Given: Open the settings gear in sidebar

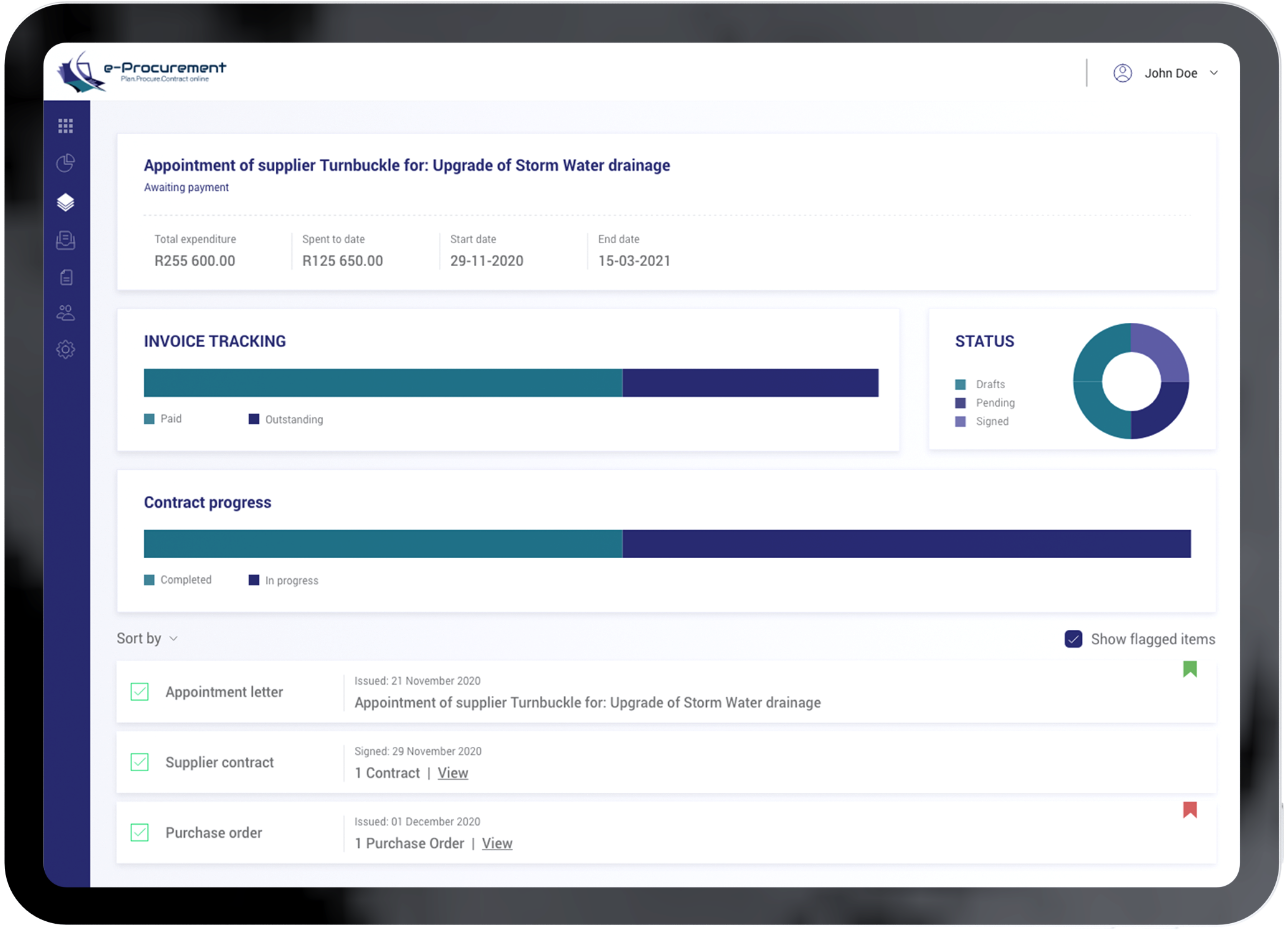Looking at the screenshot, I should (65, 350).
